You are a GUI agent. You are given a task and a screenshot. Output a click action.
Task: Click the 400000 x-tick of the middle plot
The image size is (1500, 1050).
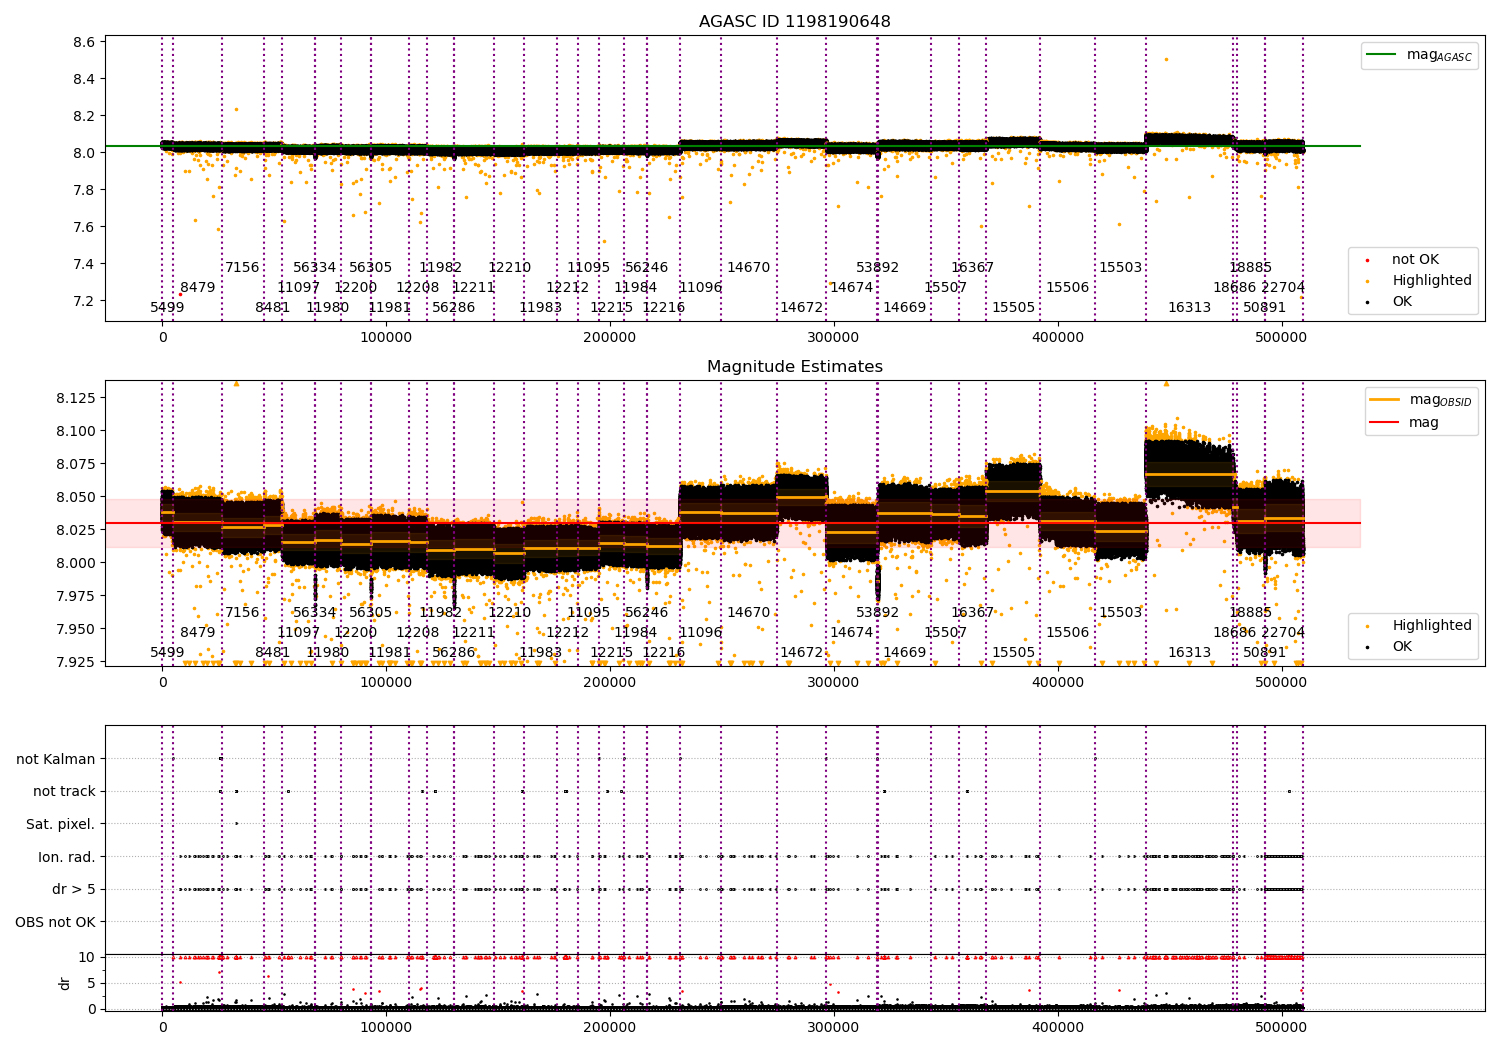point(1057,683)
